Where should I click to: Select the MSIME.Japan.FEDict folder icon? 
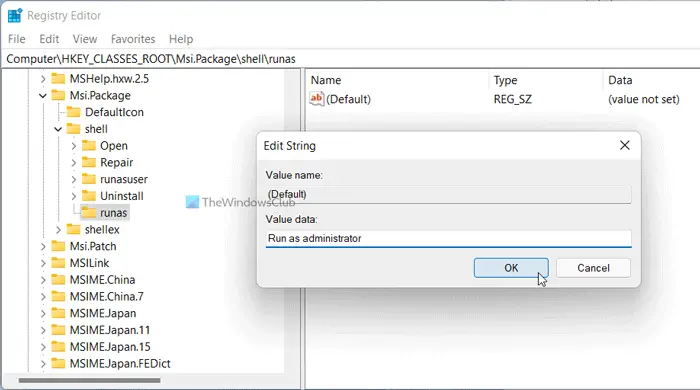coord(58,363)
